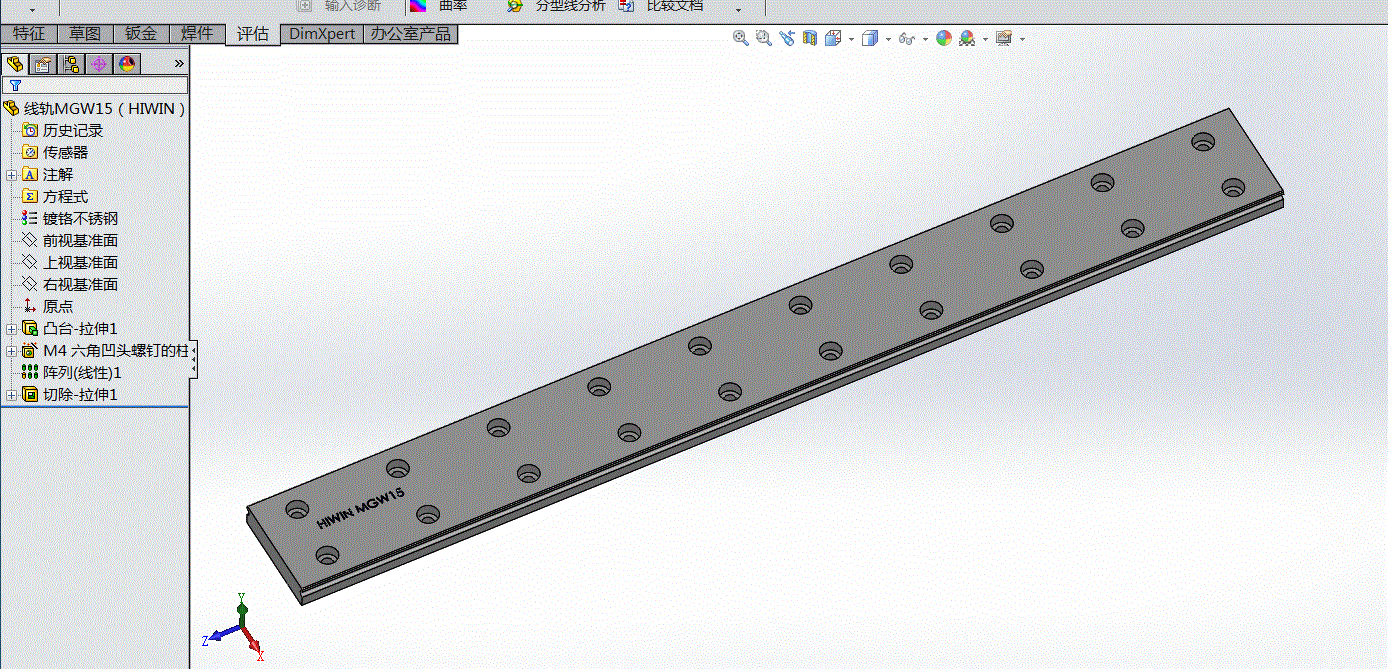Select 历史记录 in the feature tree
Viewport: 1388px width, 669px height.
pos(73,130)
